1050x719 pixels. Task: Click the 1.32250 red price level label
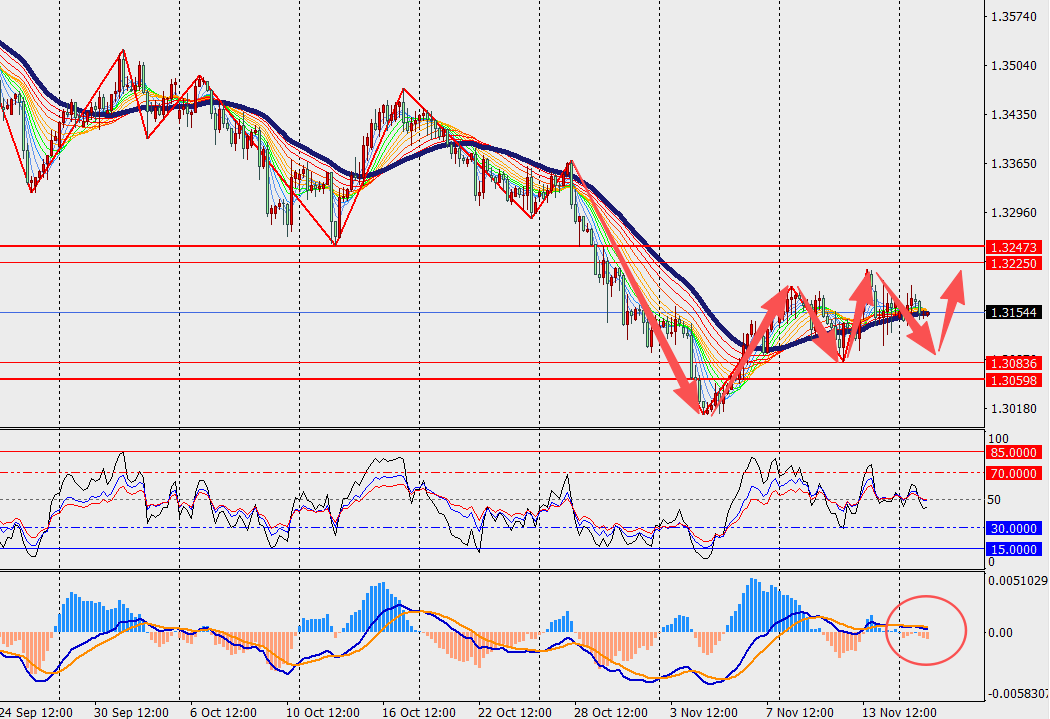pyautogui.click(x=1014, y=262)
